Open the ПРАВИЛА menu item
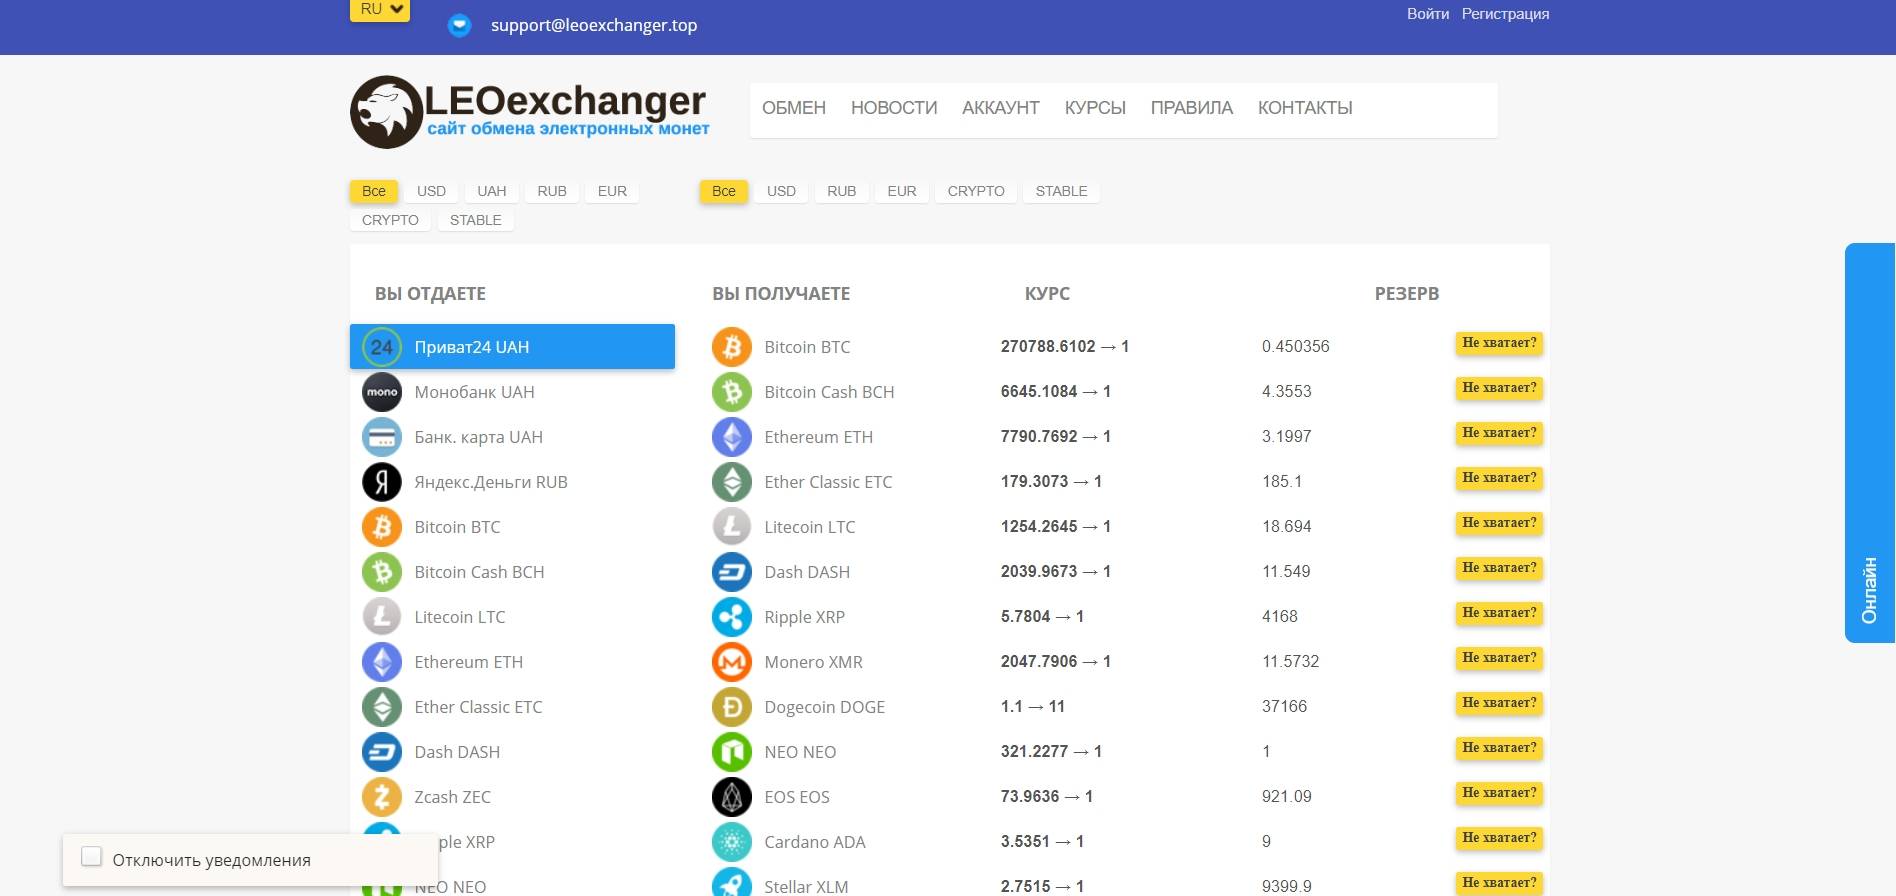 1192,108
